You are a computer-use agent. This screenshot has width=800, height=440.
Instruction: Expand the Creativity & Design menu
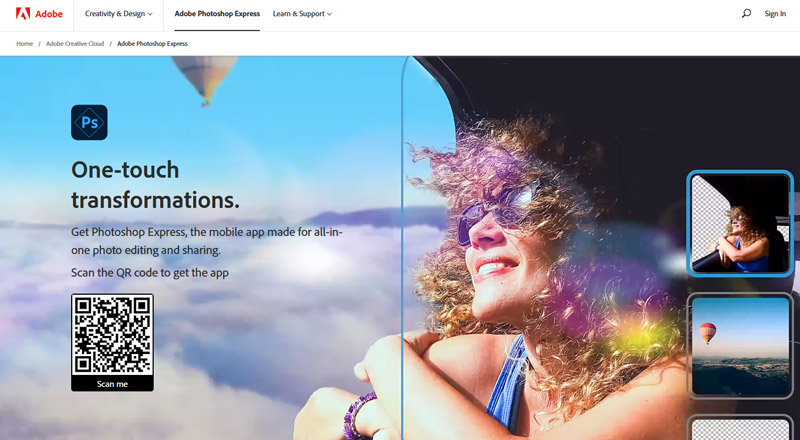pos(118,14)
